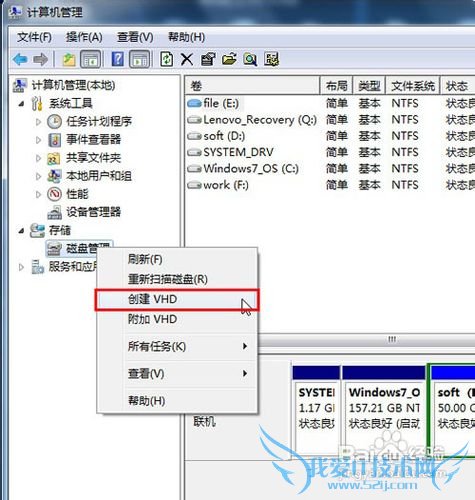Expand the 本地用户和组 node arrow
The height and width of the screenshot is (500, 475).
click(38, 176)
